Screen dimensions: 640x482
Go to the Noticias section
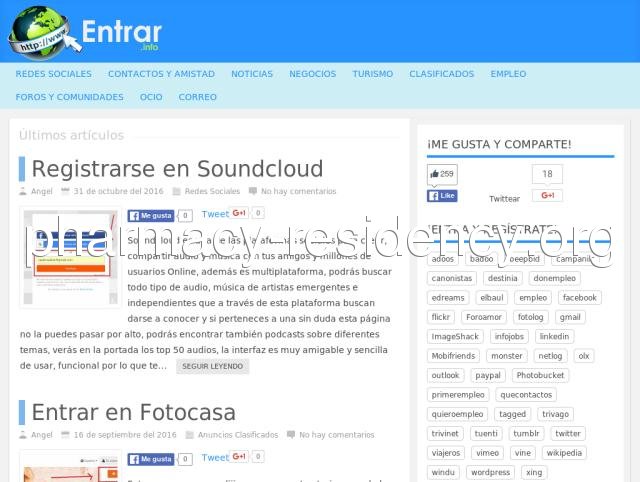coord(252,74)
